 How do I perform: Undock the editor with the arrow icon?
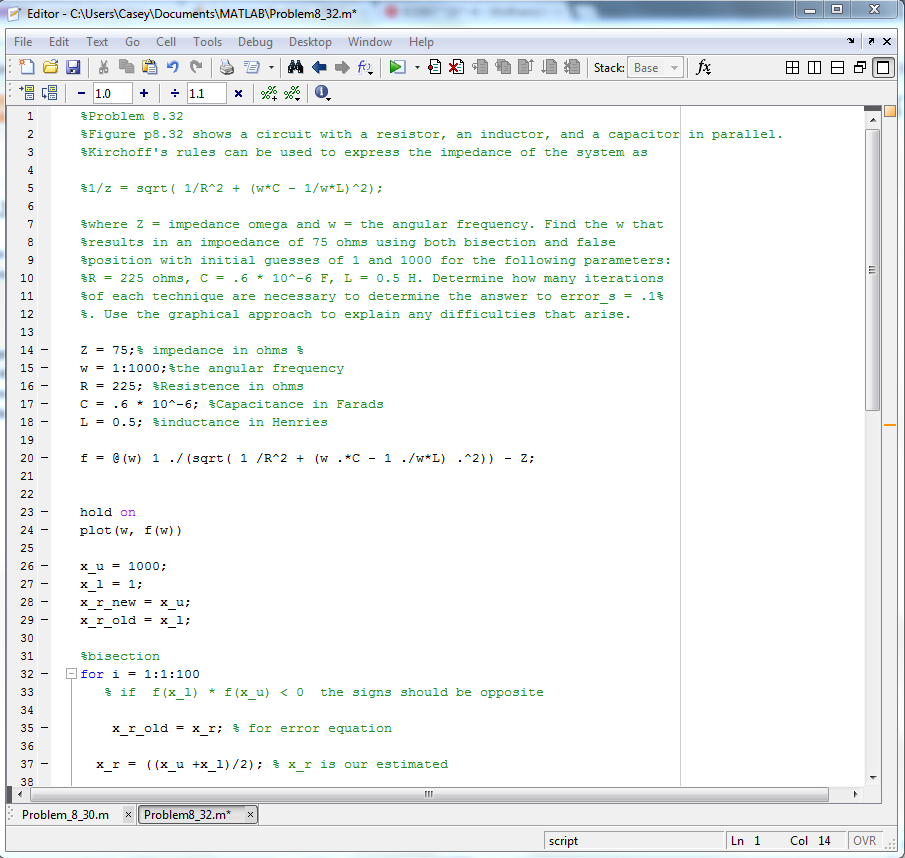(871, 41)
